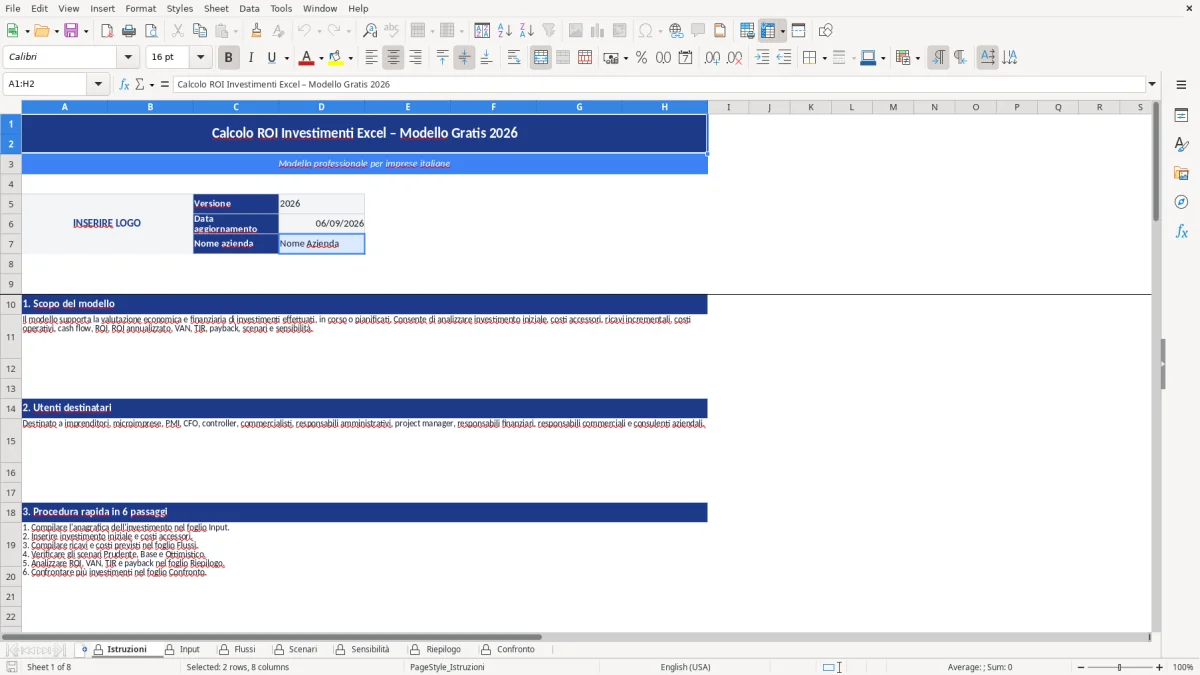Open the sidebar Navigator compass icon
This screenshot has width=1200, height=675.
click(x=1181, y=202)
